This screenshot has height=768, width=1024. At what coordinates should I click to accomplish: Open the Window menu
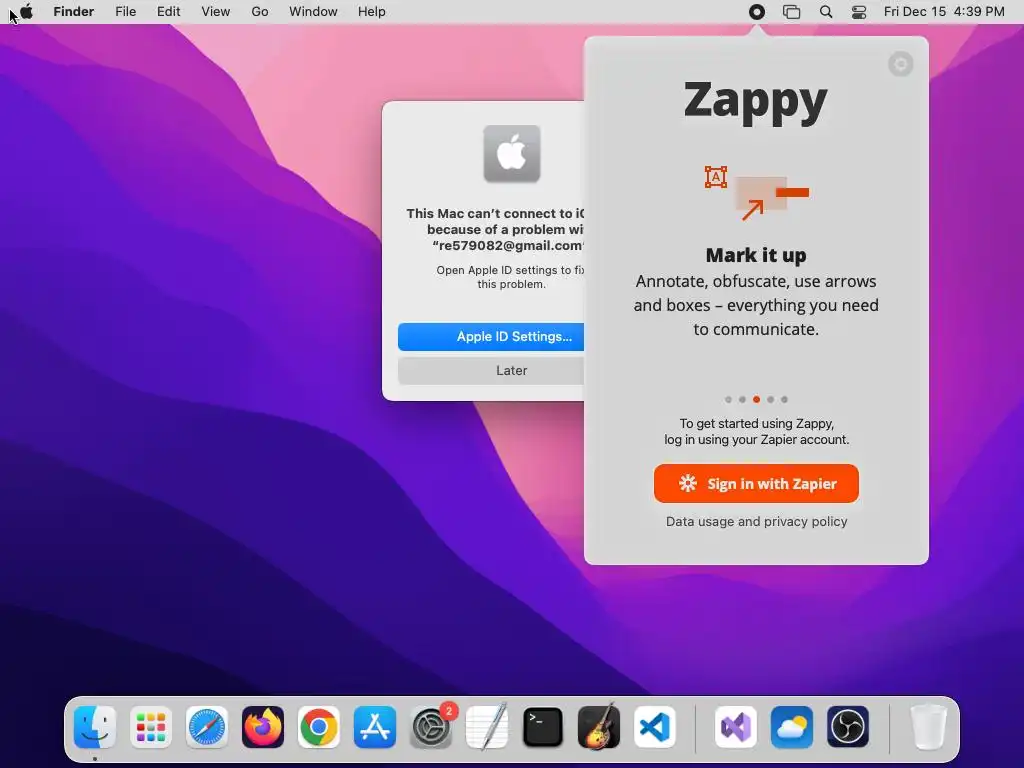click(313, 12)
